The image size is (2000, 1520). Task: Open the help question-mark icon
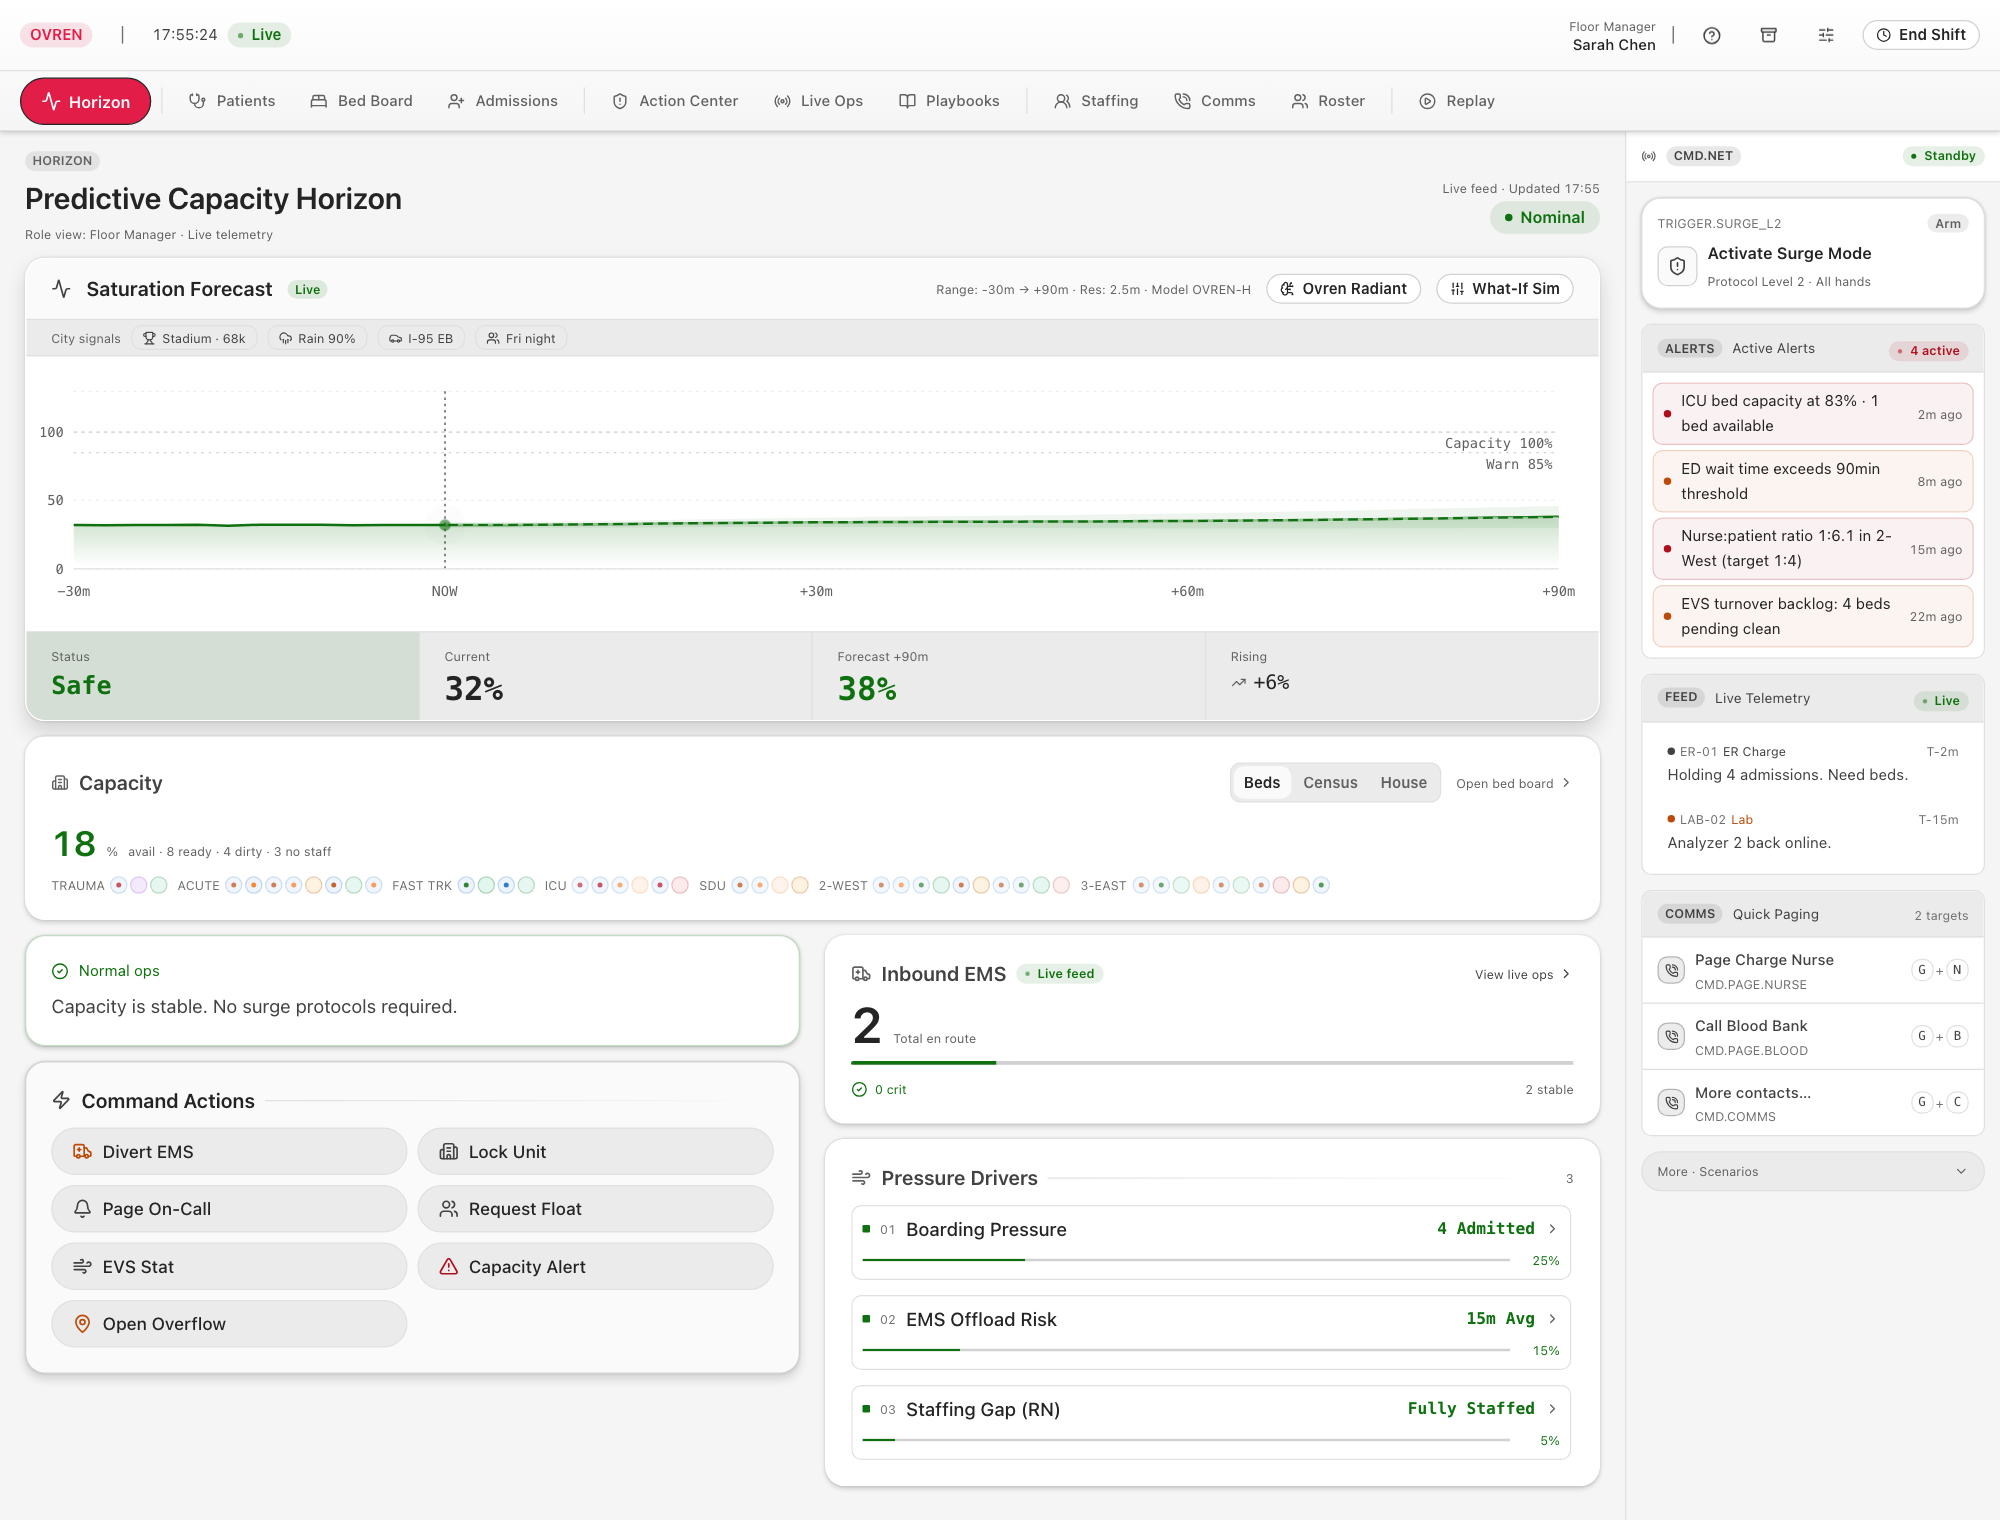click(1712, 35)
